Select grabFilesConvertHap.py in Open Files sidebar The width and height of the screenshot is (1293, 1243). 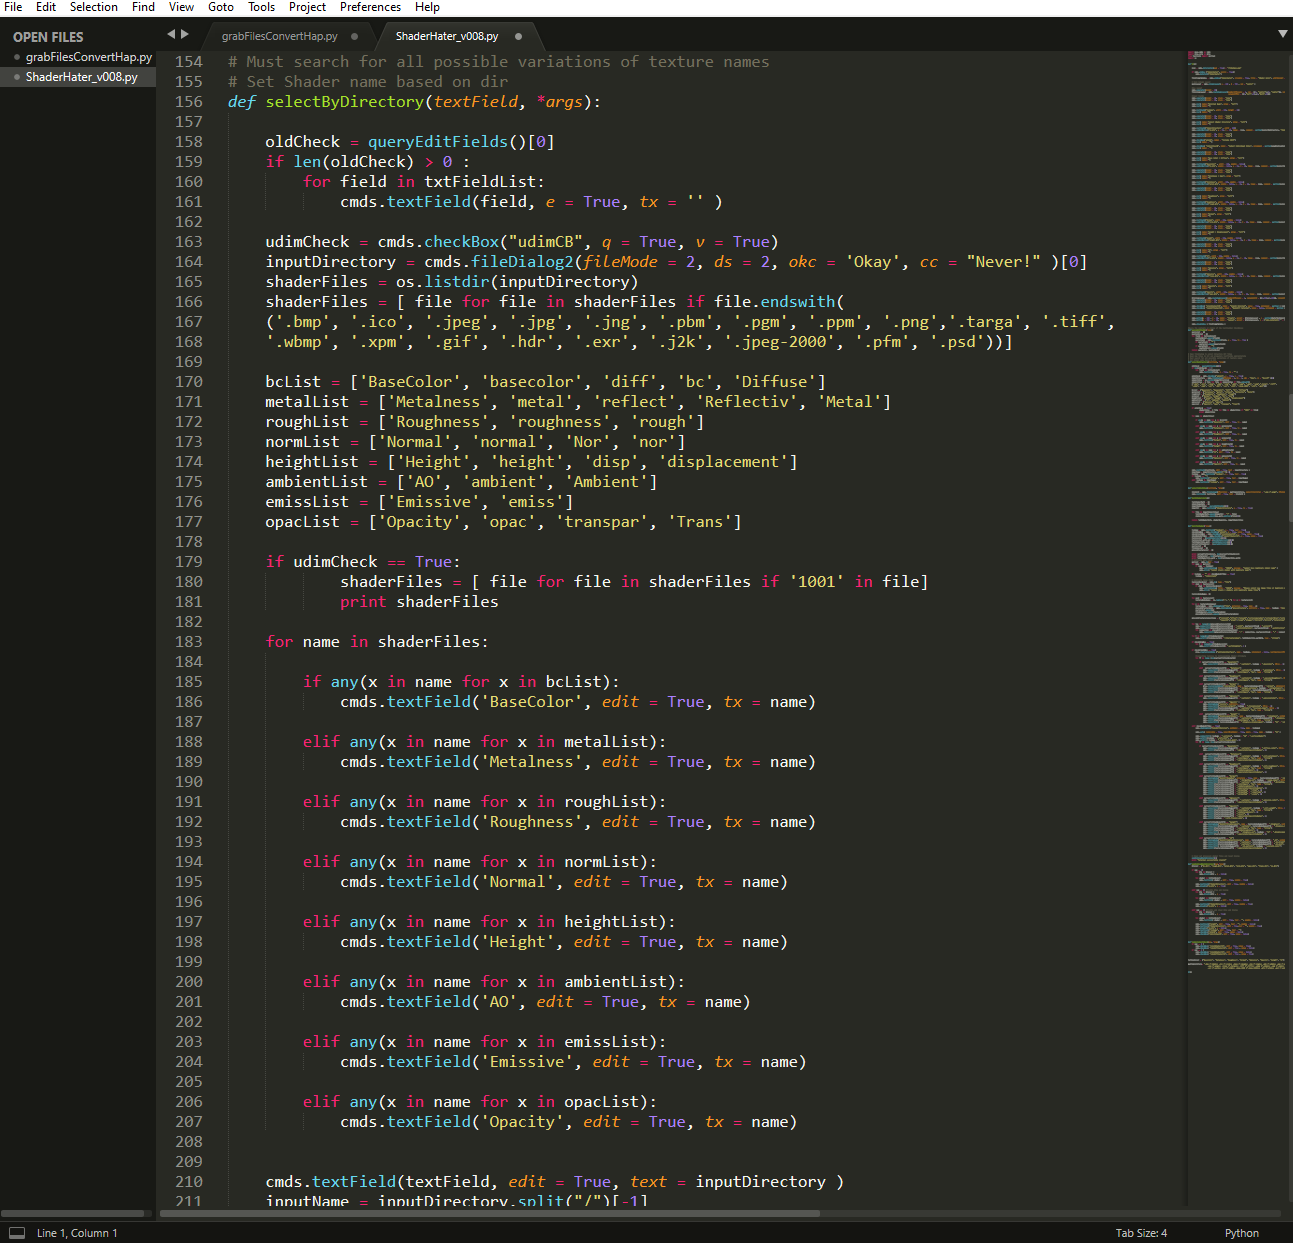pos(89,57)
